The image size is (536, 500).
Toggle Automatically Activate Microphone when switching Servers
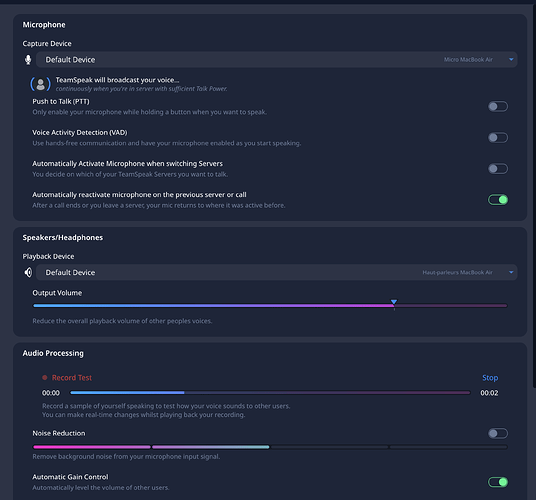tap(498, 169)
